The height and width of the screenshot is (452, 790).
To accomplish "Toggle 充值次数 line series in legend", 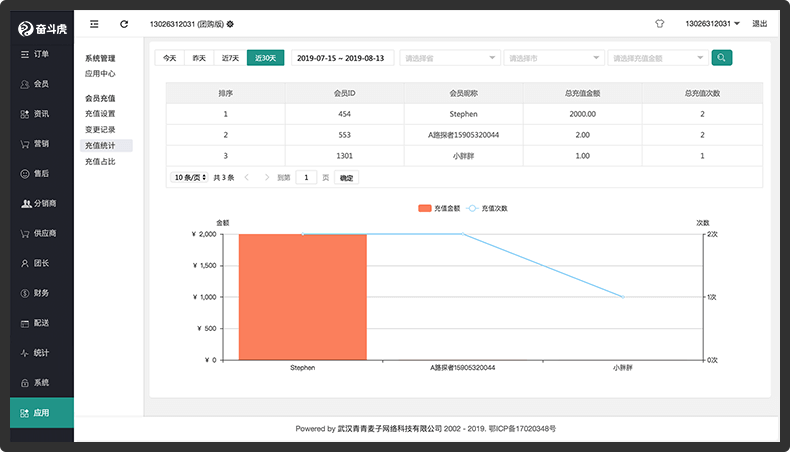I will tap(487, 208).
